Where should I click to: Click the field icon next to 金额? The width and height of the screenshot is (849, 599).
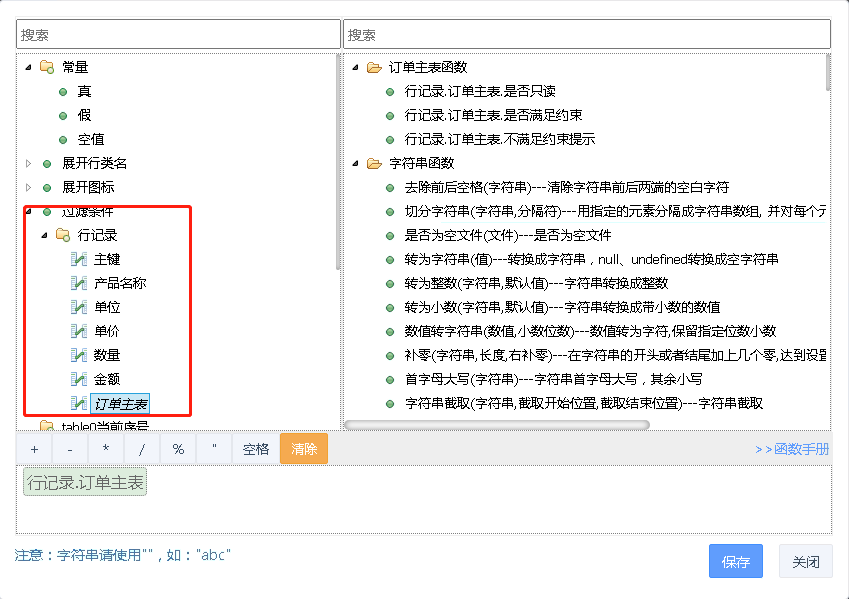tap(79, 379)
